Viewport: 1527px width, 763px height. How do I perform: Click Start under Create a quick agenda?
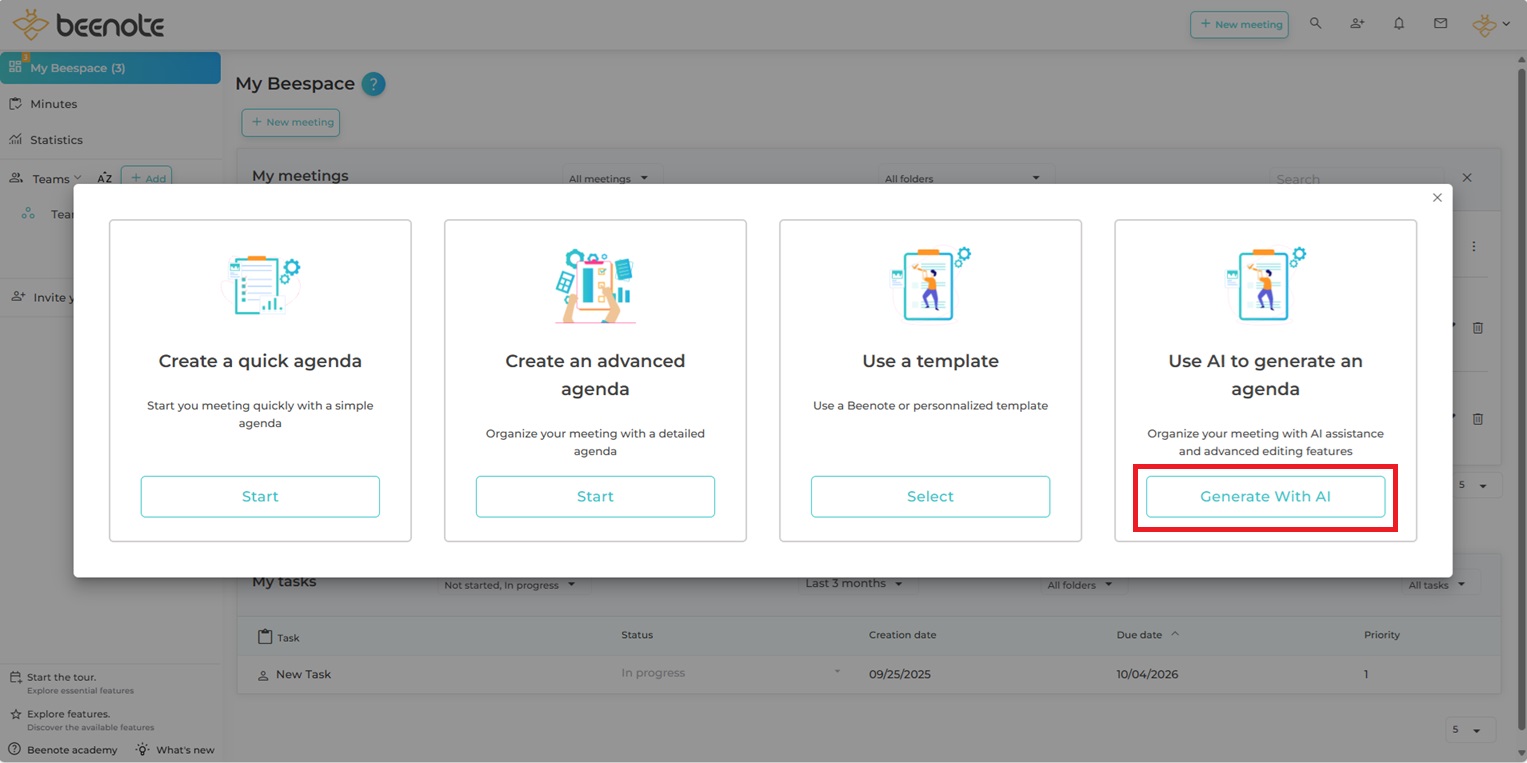point(260,497)
